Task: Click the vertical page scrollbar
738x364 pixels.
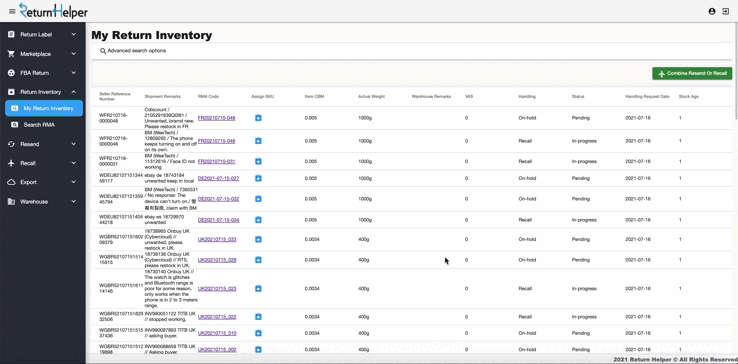Action: 736,71
